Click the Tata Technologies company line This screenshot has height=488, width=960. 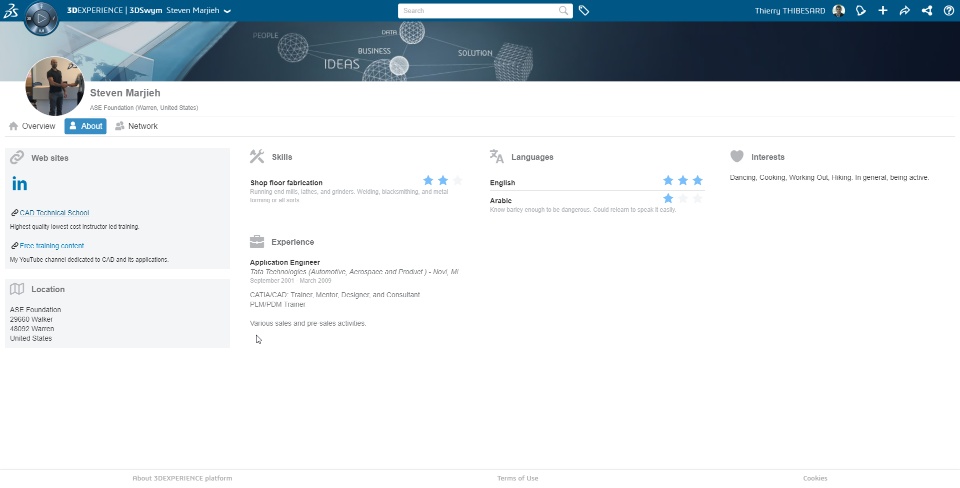(354, 272)
